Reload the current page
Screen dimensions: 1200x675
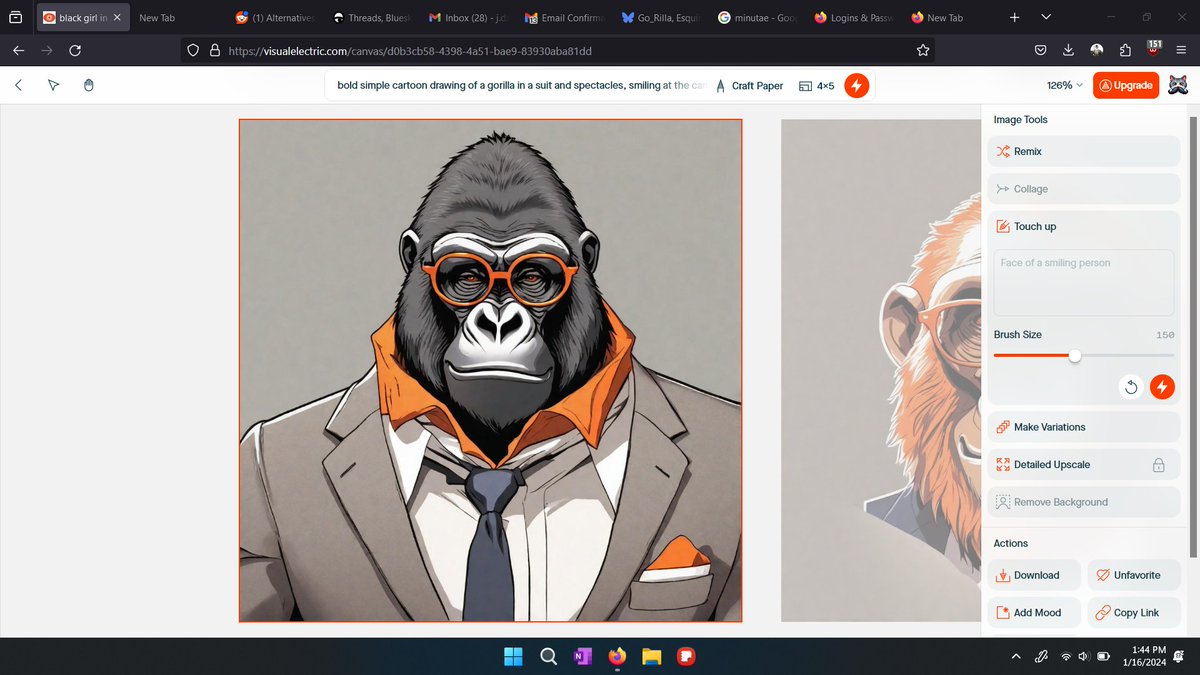[x=76, y=50]
